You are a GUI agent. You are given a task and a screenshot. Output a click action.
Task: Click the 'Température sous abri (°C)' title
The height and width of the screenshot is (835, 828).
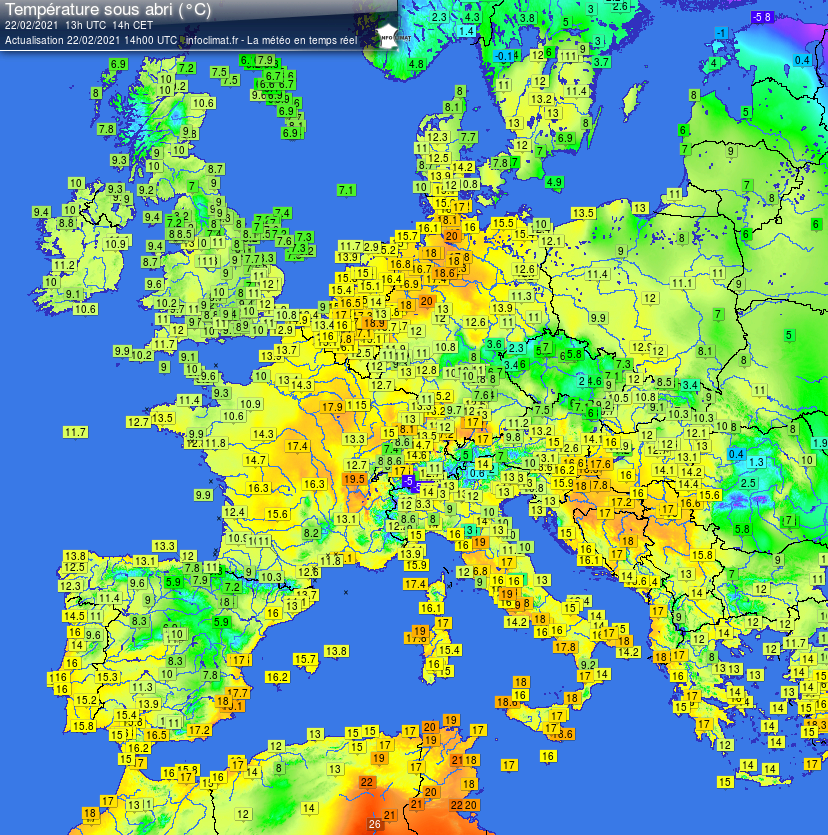tap(108, 10)
